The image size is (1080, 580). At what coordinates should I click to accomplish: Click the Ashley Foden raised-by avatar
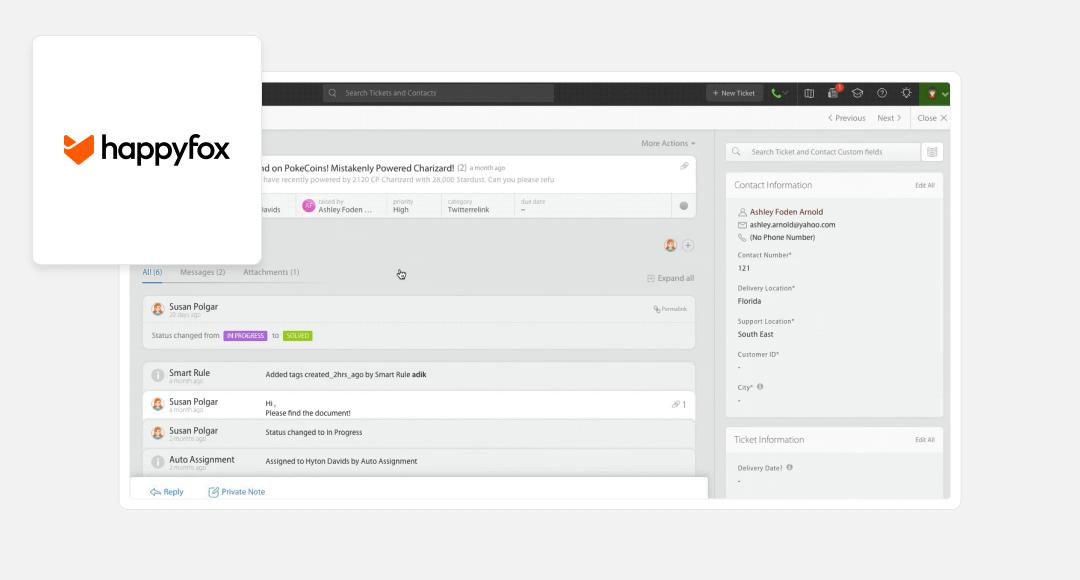[309, 205]
